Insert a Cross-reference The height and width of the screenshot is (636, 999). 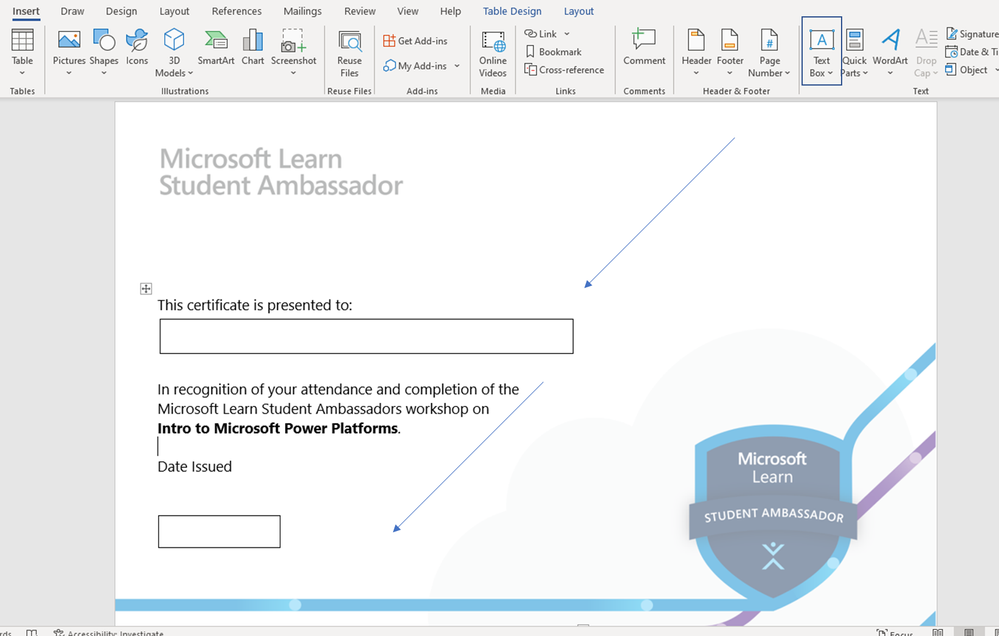pyautogui.click(x=564, y=69)
